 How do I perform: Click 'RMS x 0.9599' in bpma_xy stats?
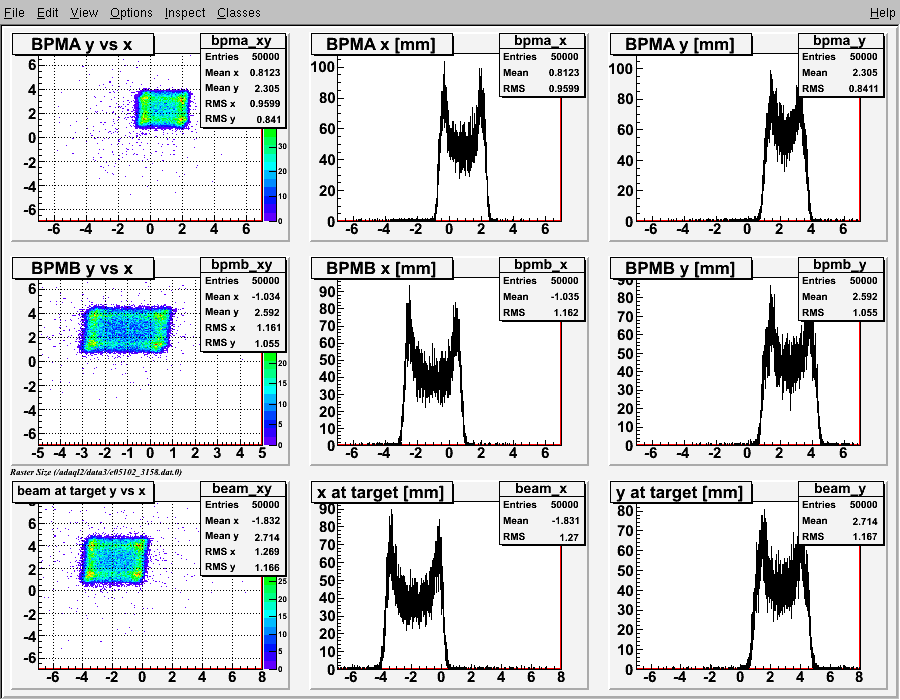click(242, 104)
